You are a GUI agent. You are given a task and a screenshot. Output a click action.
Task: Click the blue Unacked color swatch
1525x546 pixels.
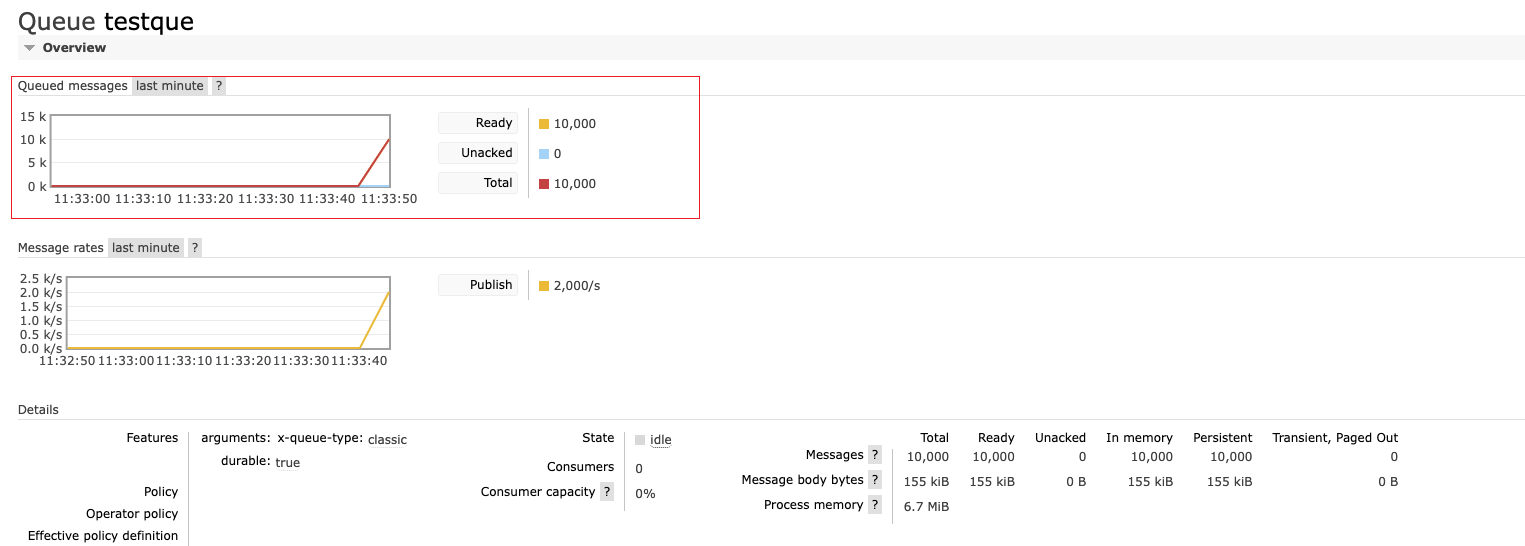click(544, 154)
